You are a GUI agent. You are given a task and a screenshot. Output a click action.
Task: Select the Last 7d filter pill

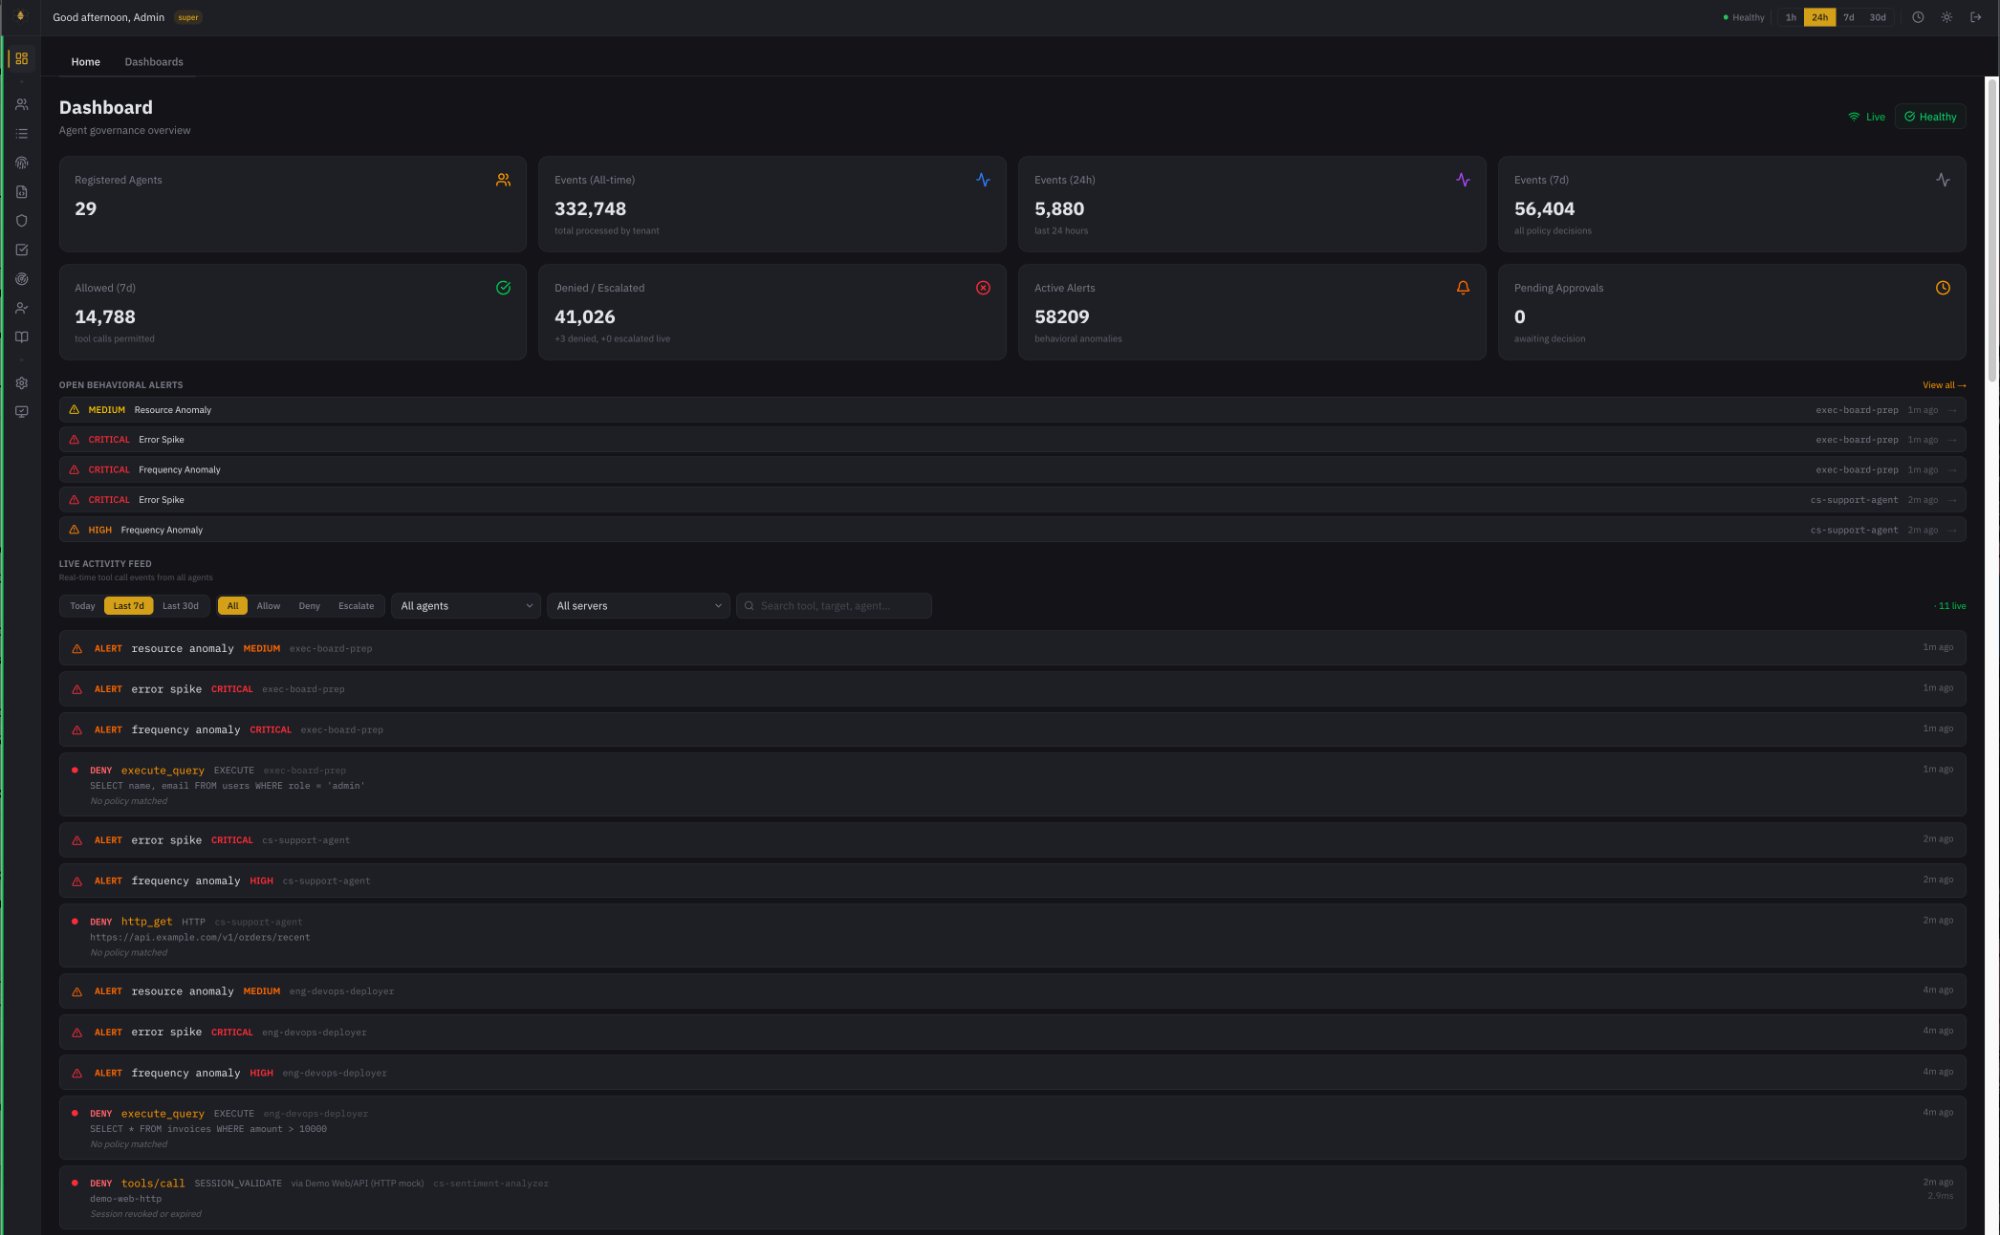click(128, 605)
